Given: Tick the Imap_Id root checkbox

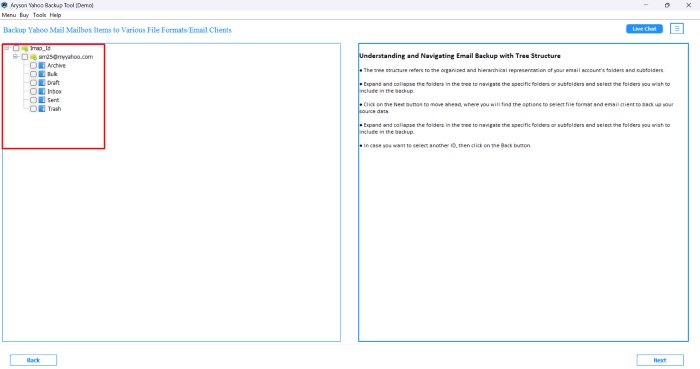Looking at the screenshot, I should pyautogui.click(x=16, y=48).
